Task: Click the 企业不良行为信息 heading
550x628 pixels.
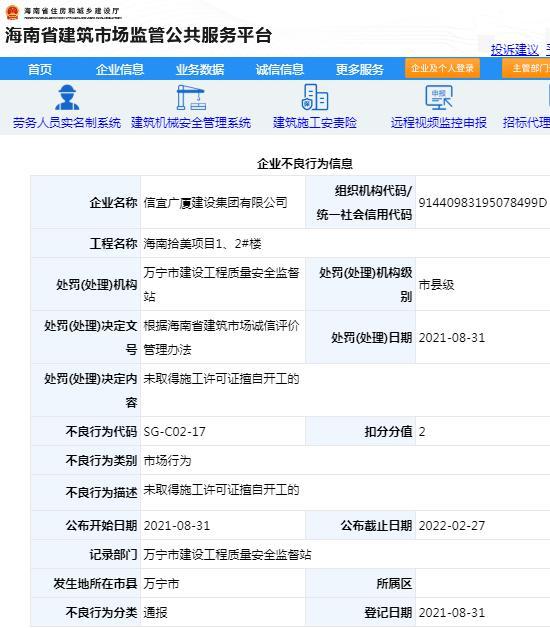Action: (x=305, y=163)
